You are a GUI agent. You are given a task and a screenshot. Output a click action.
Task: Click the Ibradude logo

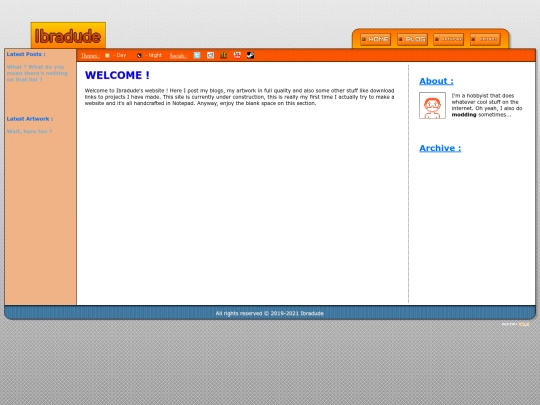tap(68, 35)
